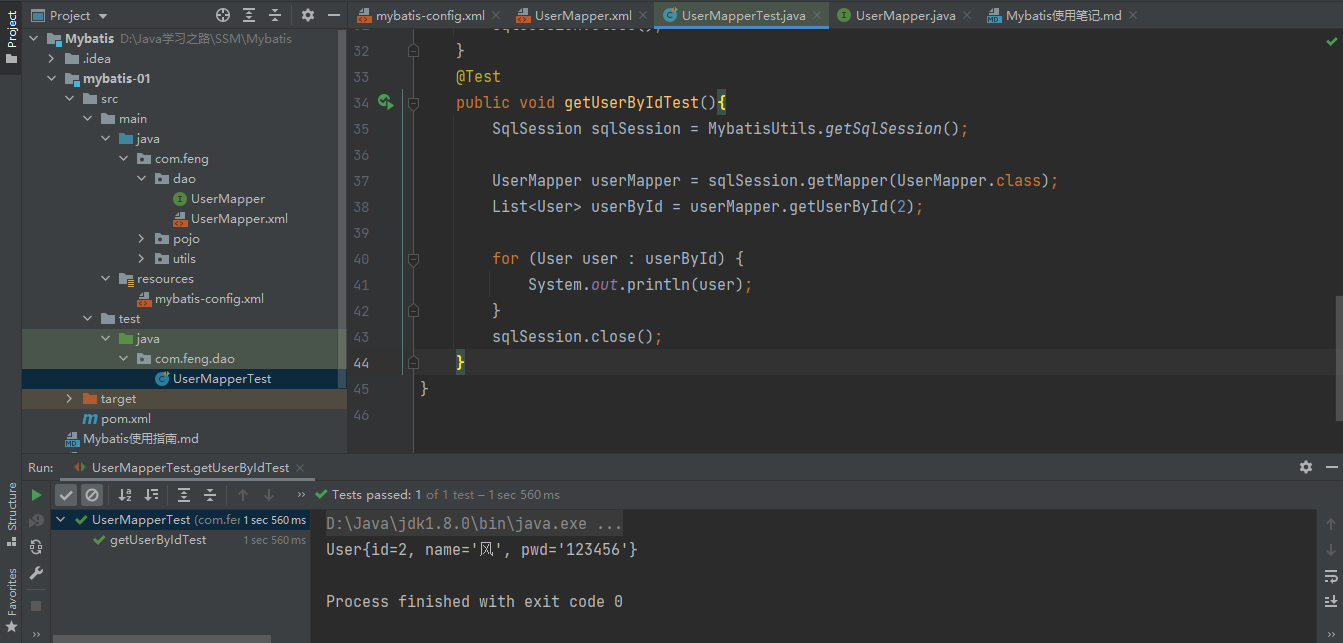
Task: Click the Toggle auto-test icon in the Run panel
Action: [37, 547]
